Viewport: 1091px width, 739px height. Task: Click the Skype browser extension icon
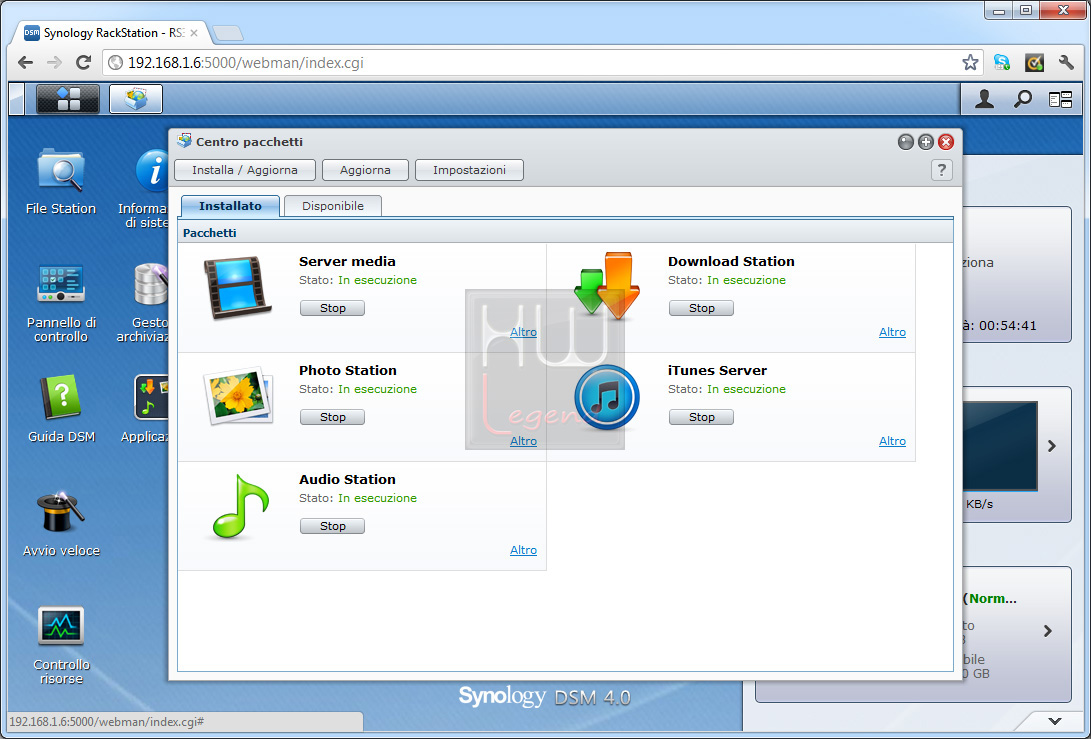(1002, 63)
